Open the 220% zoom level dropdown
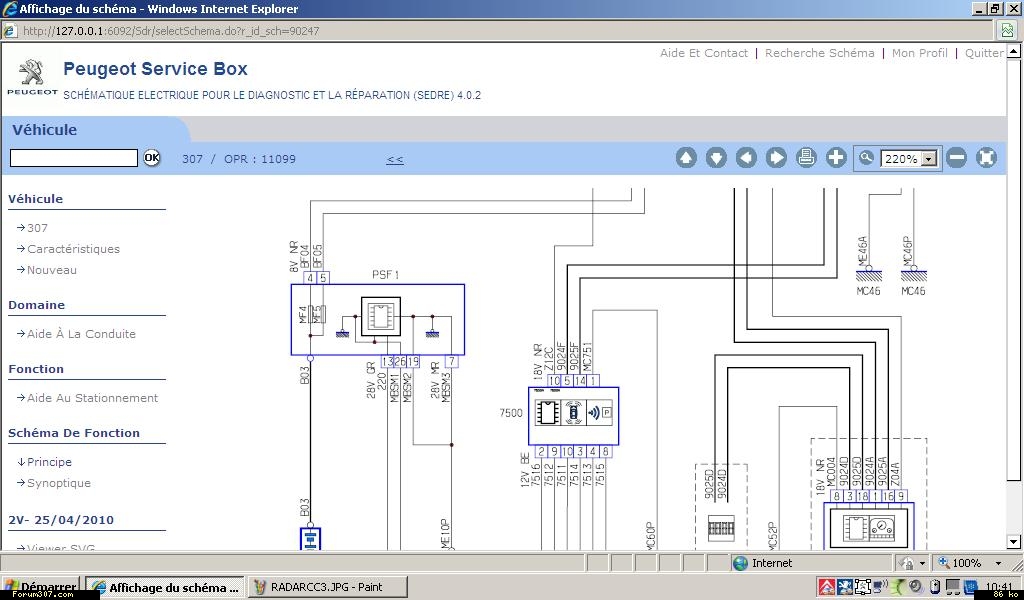Viewport: 1024px width, 600px height. 929,159
